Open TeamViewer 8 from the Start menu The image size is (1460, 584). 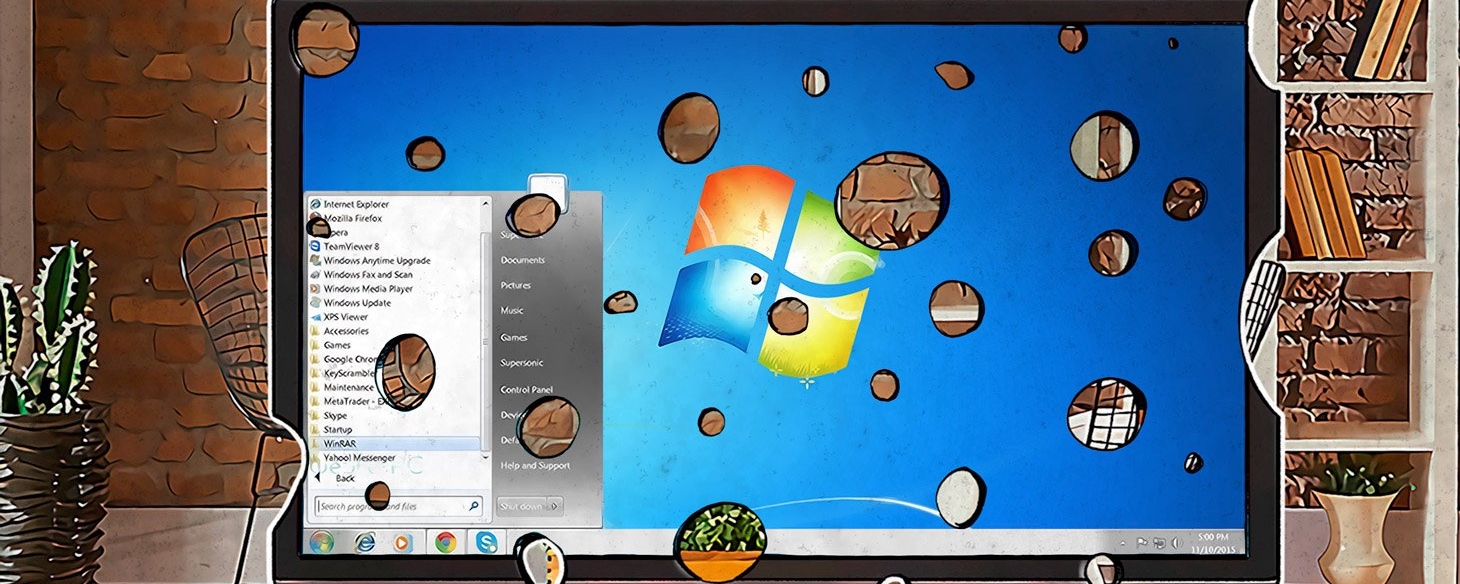click(351, 246)
